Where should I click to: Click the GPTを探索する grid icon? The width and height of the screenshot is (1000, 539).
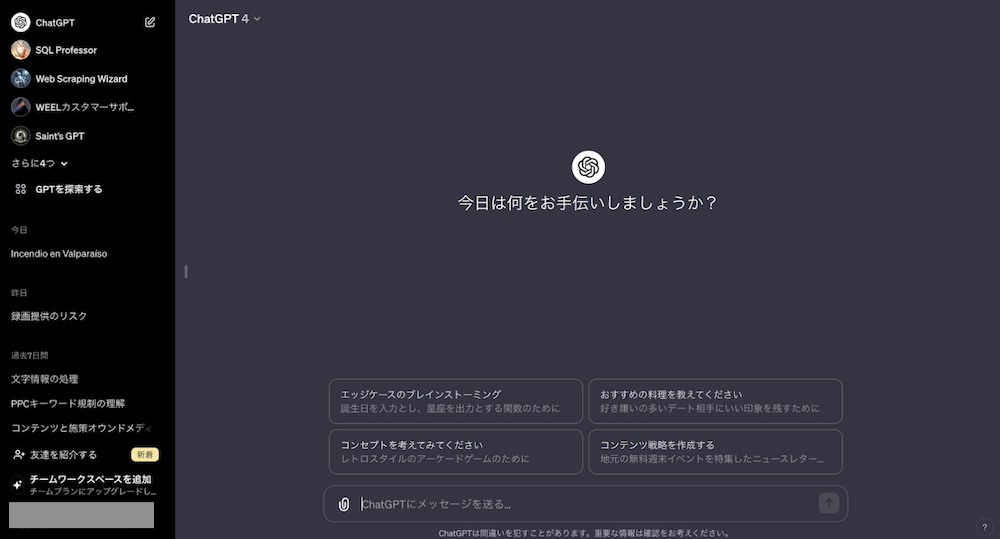[x=20, y=189]
